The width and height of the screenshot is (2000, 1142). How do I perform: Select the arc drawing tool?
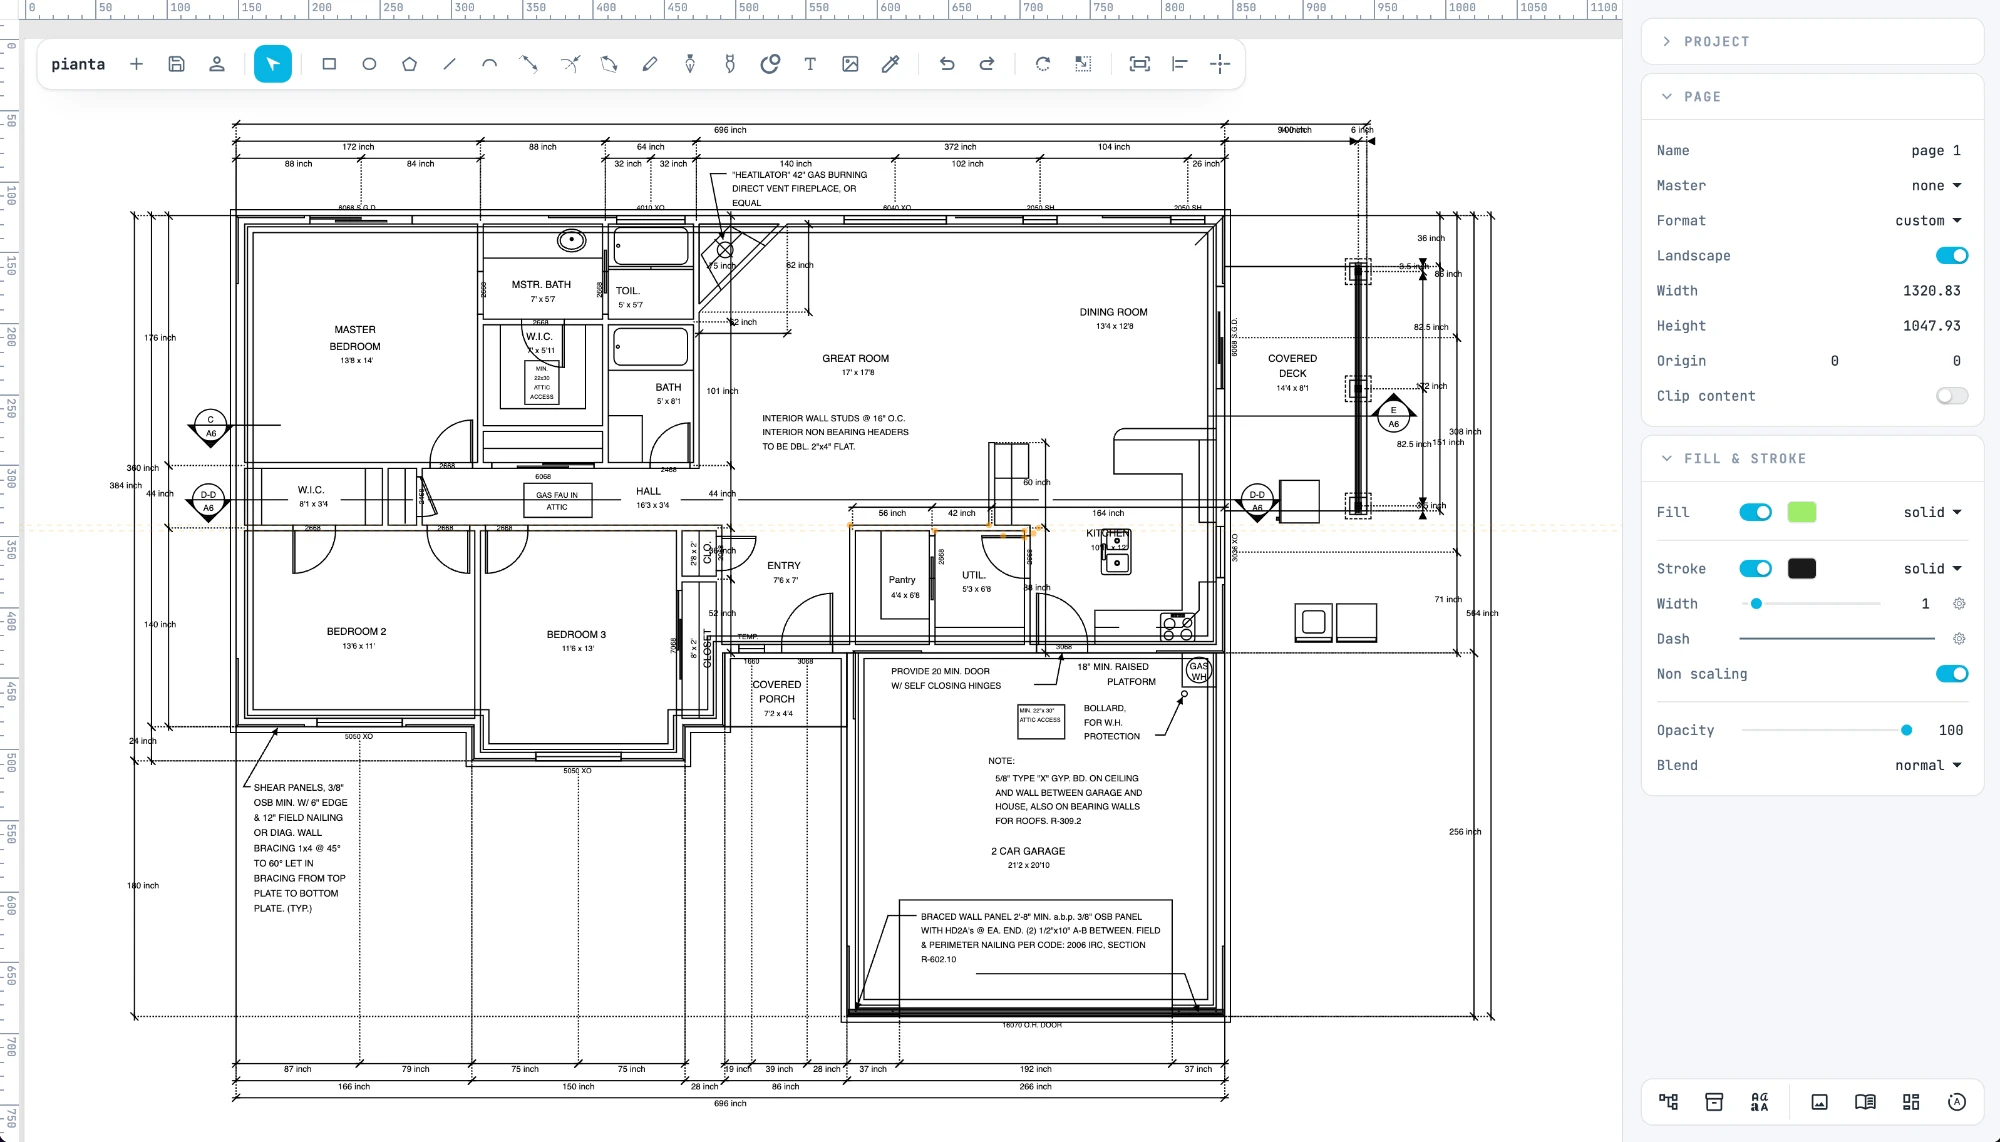point(489,64)
